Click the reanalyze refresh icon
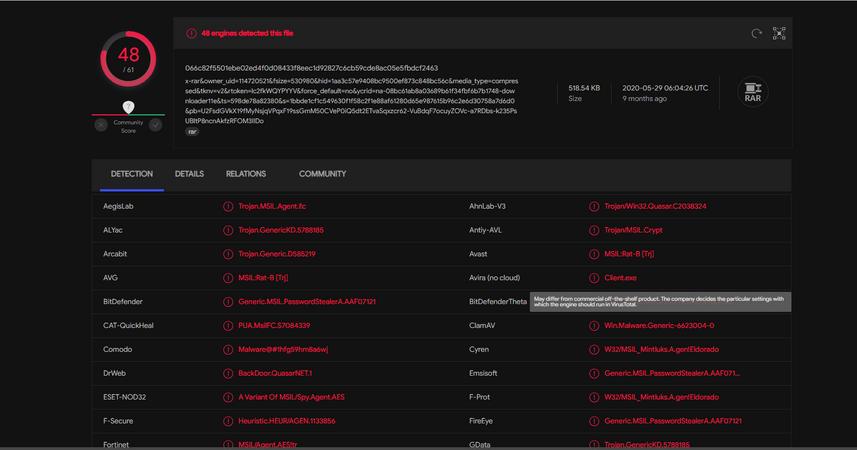Screen dimensions: 857x450 [x=756, y=33]
